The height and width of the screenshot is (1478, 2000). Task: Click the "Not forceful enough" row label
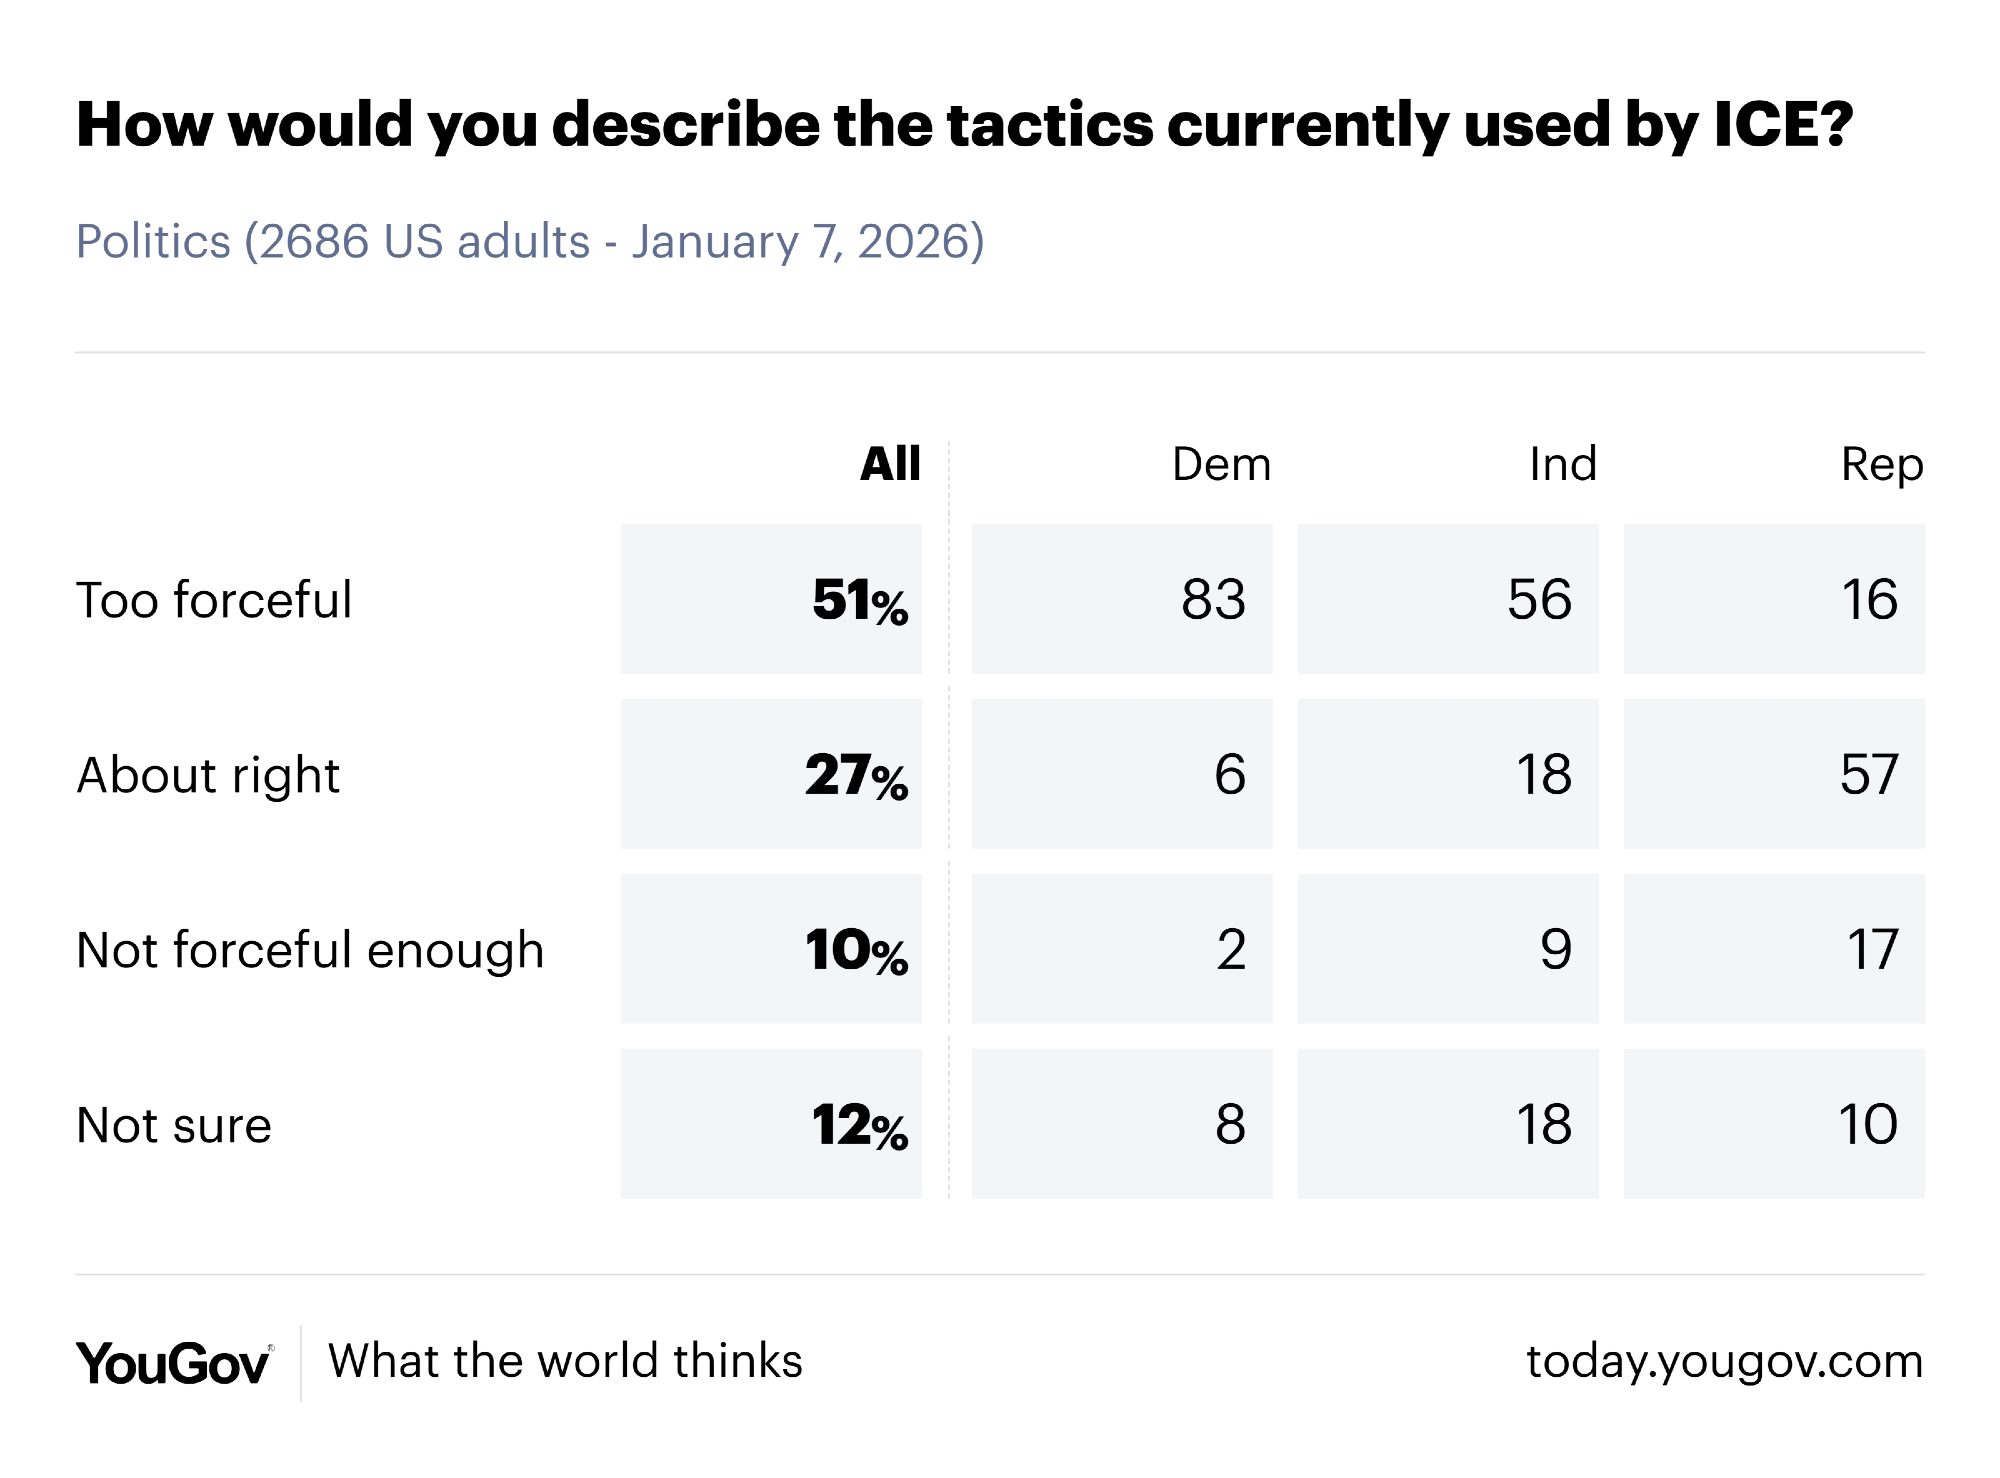coord(310,950)
